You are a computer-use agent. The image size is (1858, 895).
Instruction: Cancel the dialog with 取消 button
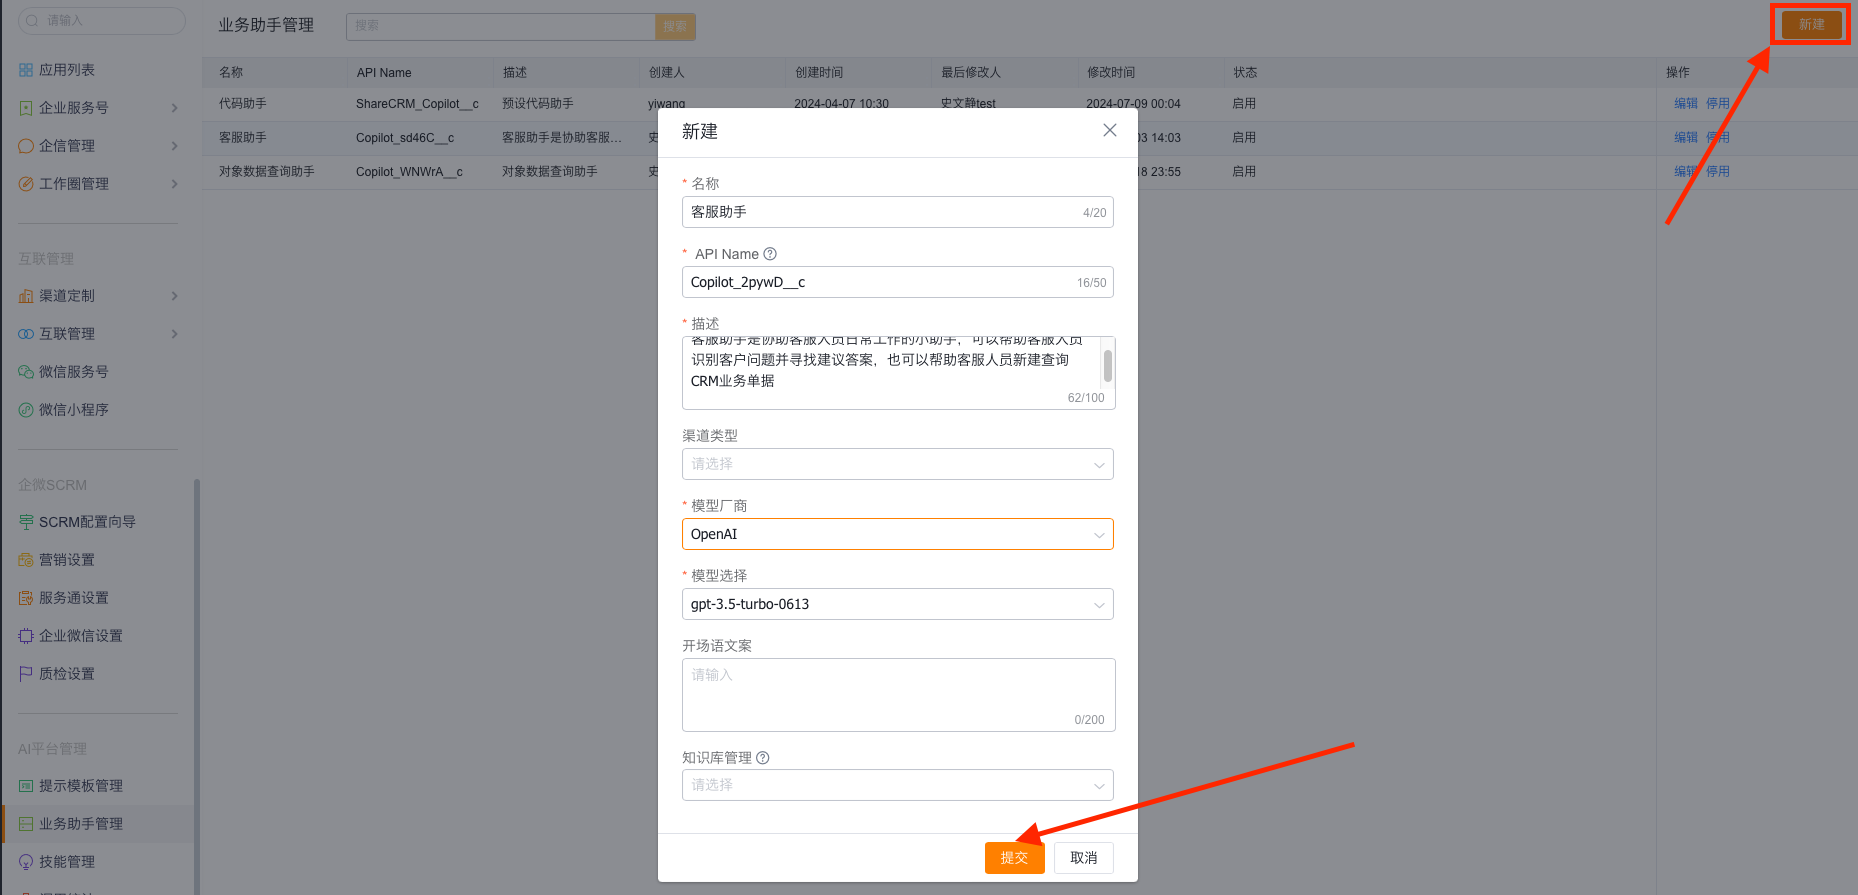click(1084, 858)
